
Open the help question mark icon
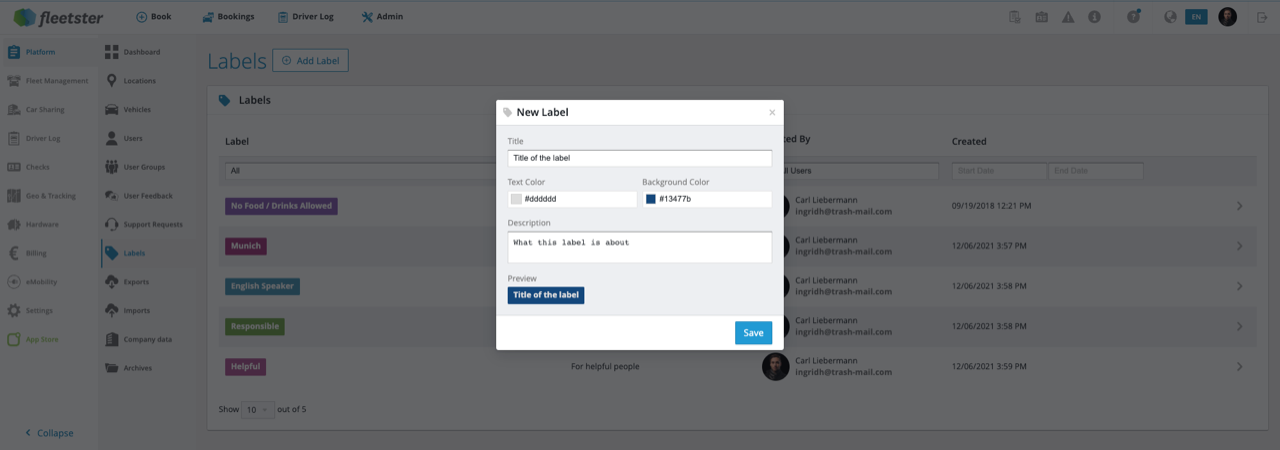click(1132, 16)
